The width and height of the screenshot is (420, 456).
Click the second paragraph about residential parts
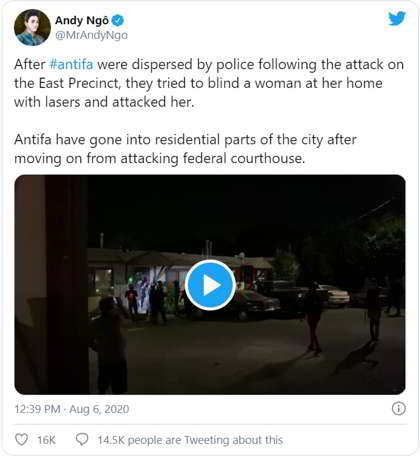point(185,149)
